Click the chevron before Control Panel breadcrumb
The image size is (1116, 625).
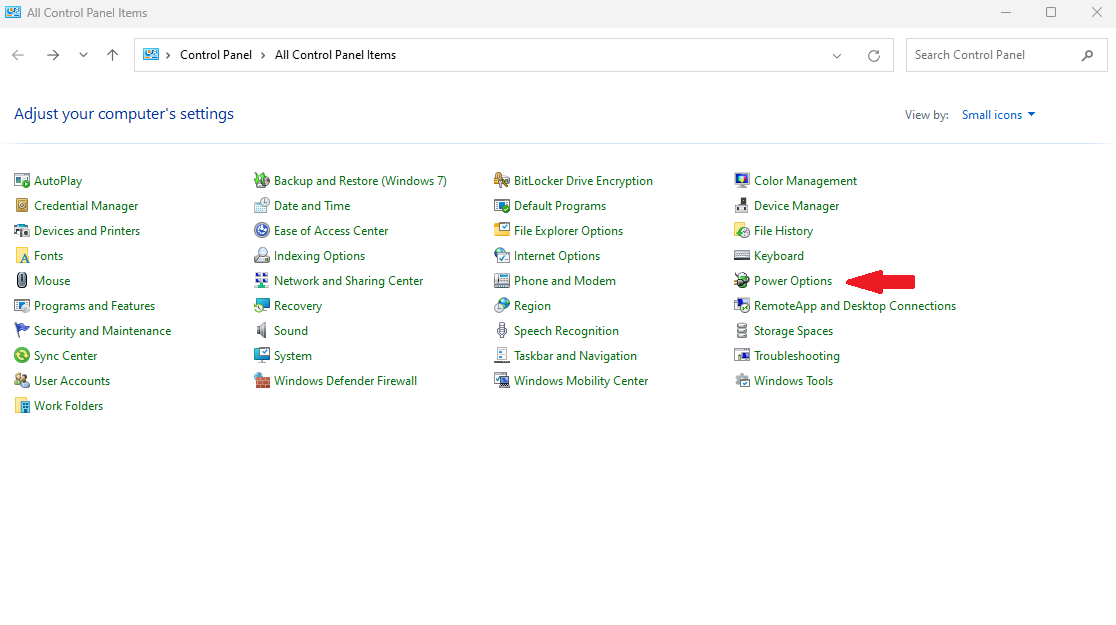click(168, 56)
